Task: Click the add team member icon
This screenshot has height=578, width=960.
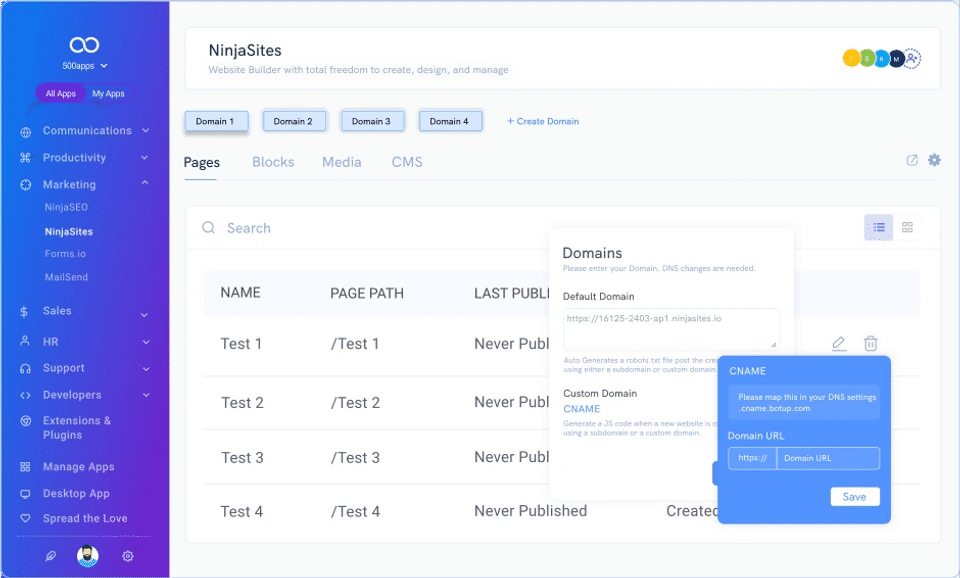Action: [x=912, y=59]
